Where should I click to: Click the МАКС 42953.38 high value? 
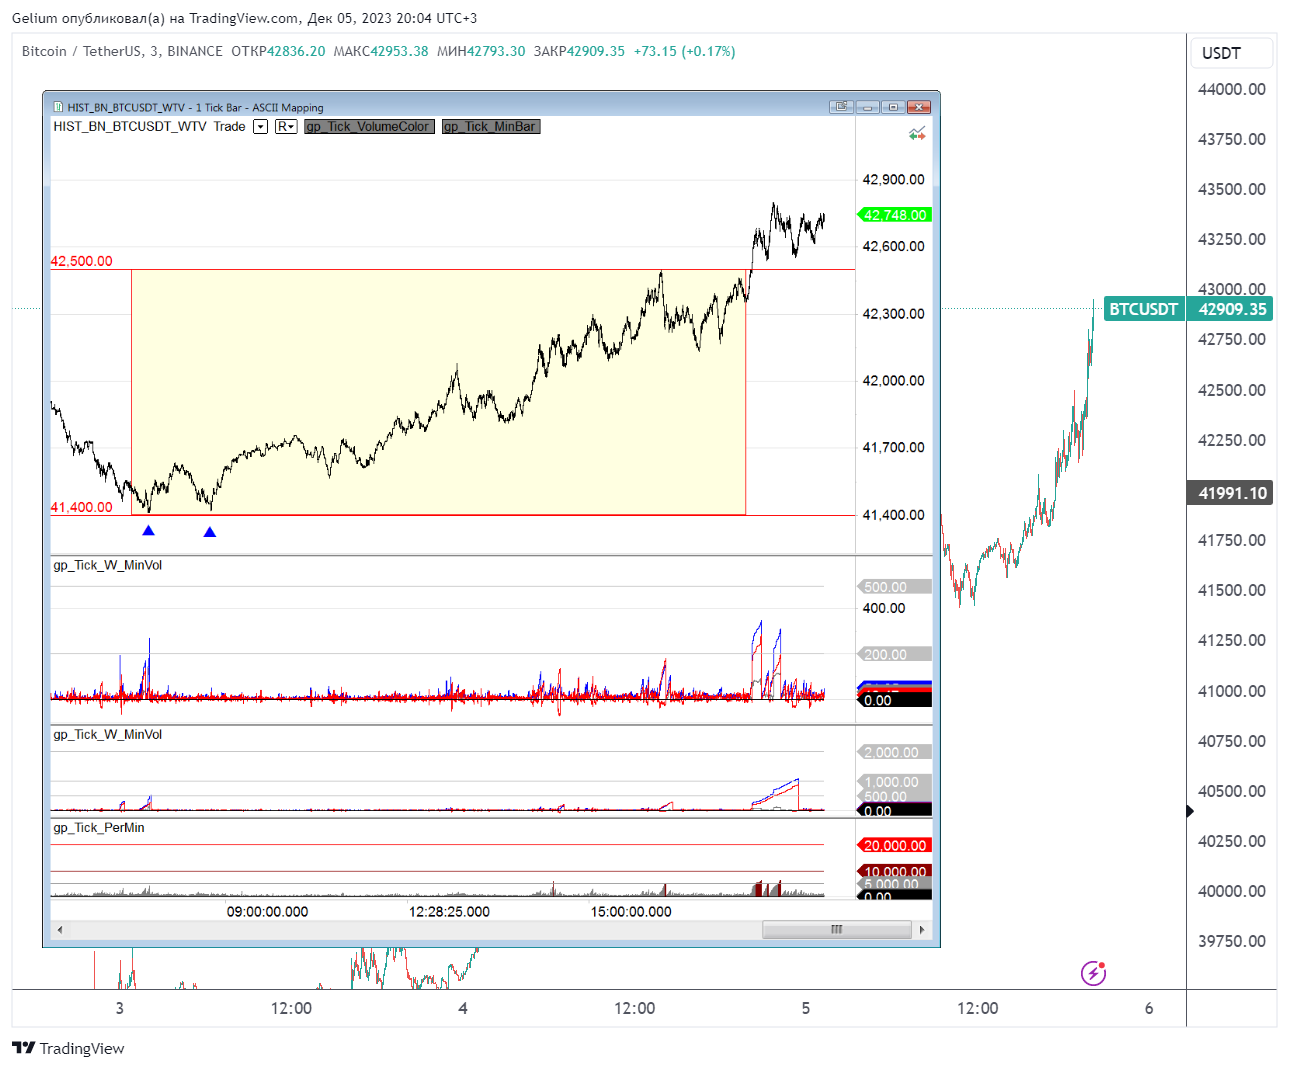[381, 51]
